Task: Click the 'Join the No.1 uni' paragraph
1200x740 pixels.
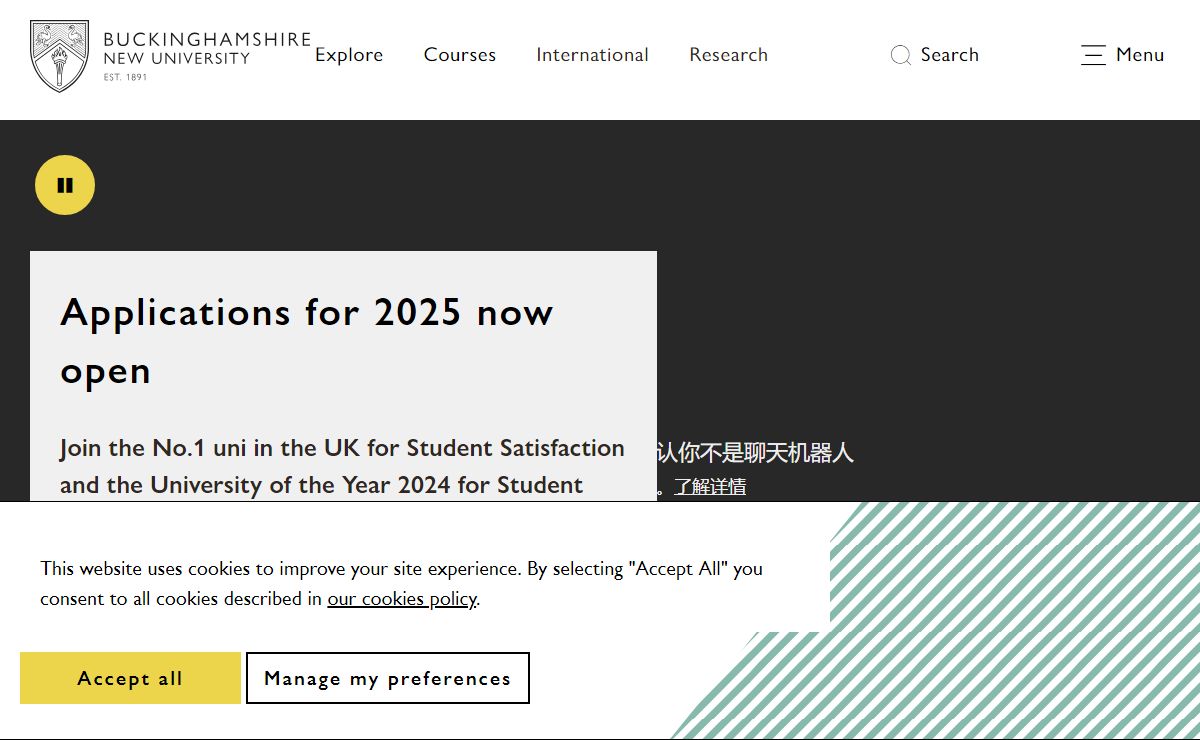Action: tap(342, 466)
